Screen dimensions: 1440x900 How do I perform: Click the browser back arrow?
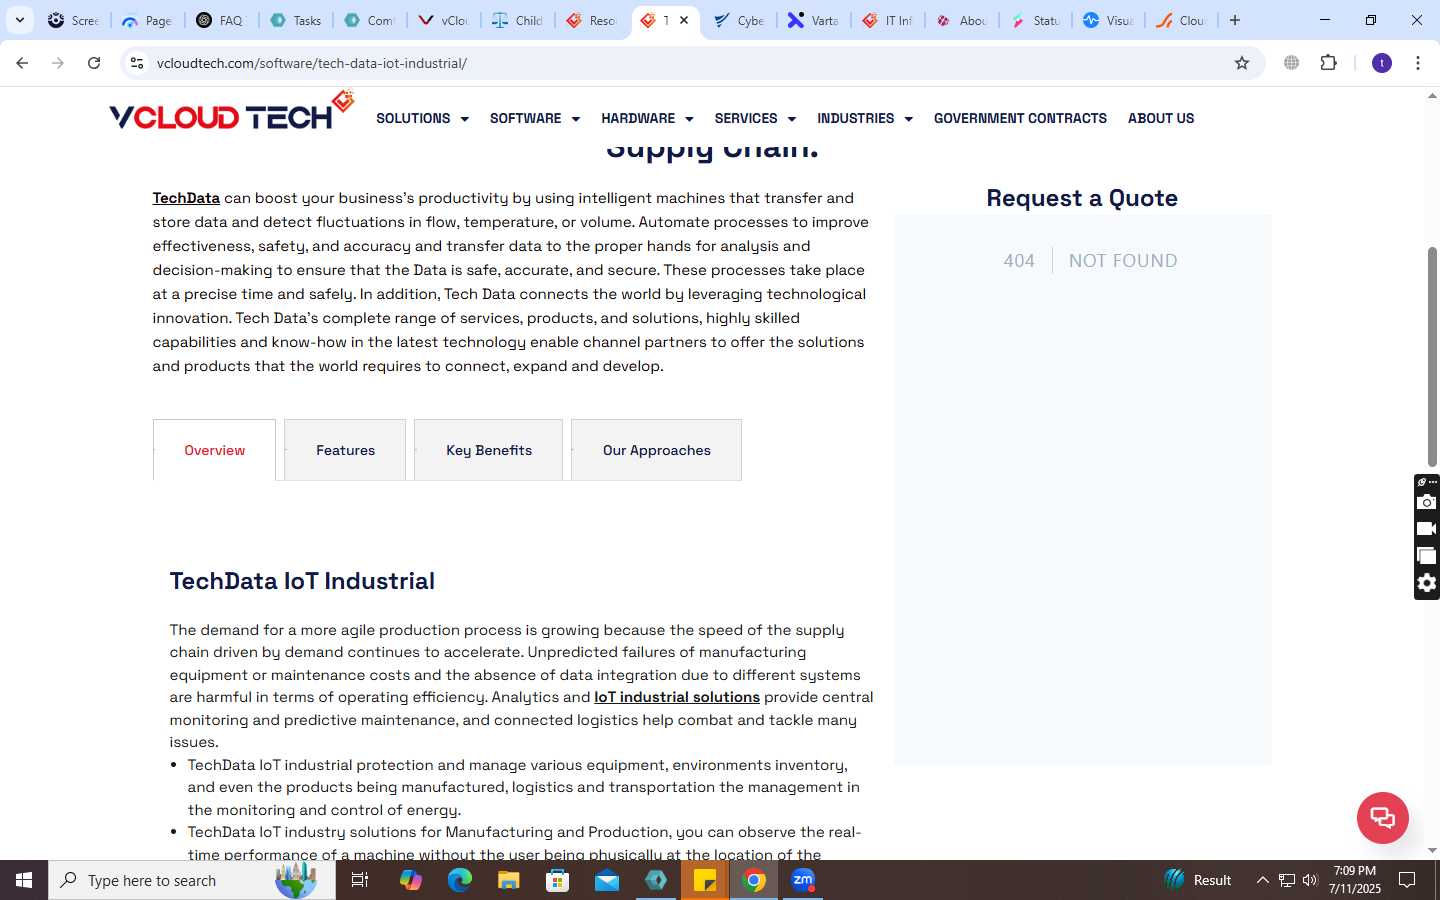22,63
